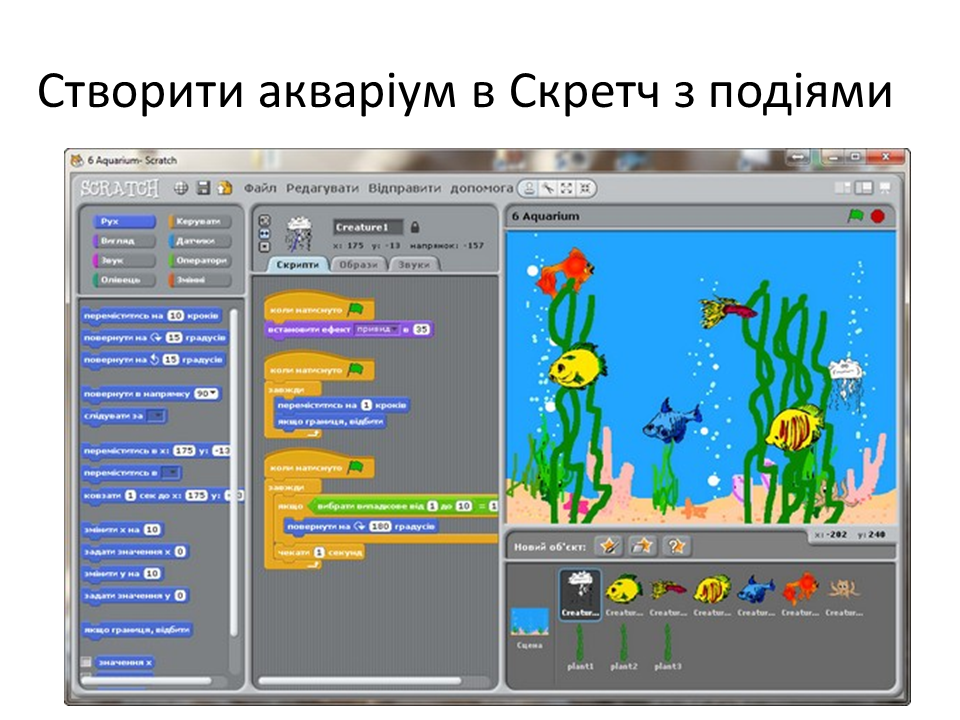The width and height of the screenshot is (960, 720).
Task: Open the Відправити menu
Action: tap(404, 188)
